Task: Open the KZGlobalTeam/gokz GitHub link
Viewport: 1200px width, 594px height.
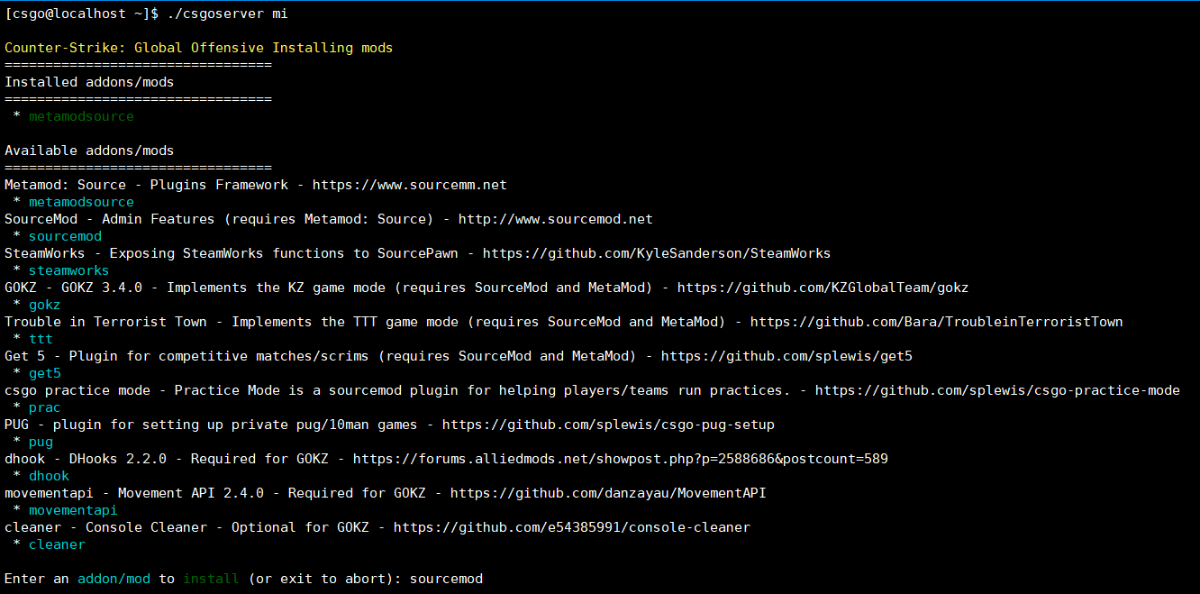Action: coord(822,288)
